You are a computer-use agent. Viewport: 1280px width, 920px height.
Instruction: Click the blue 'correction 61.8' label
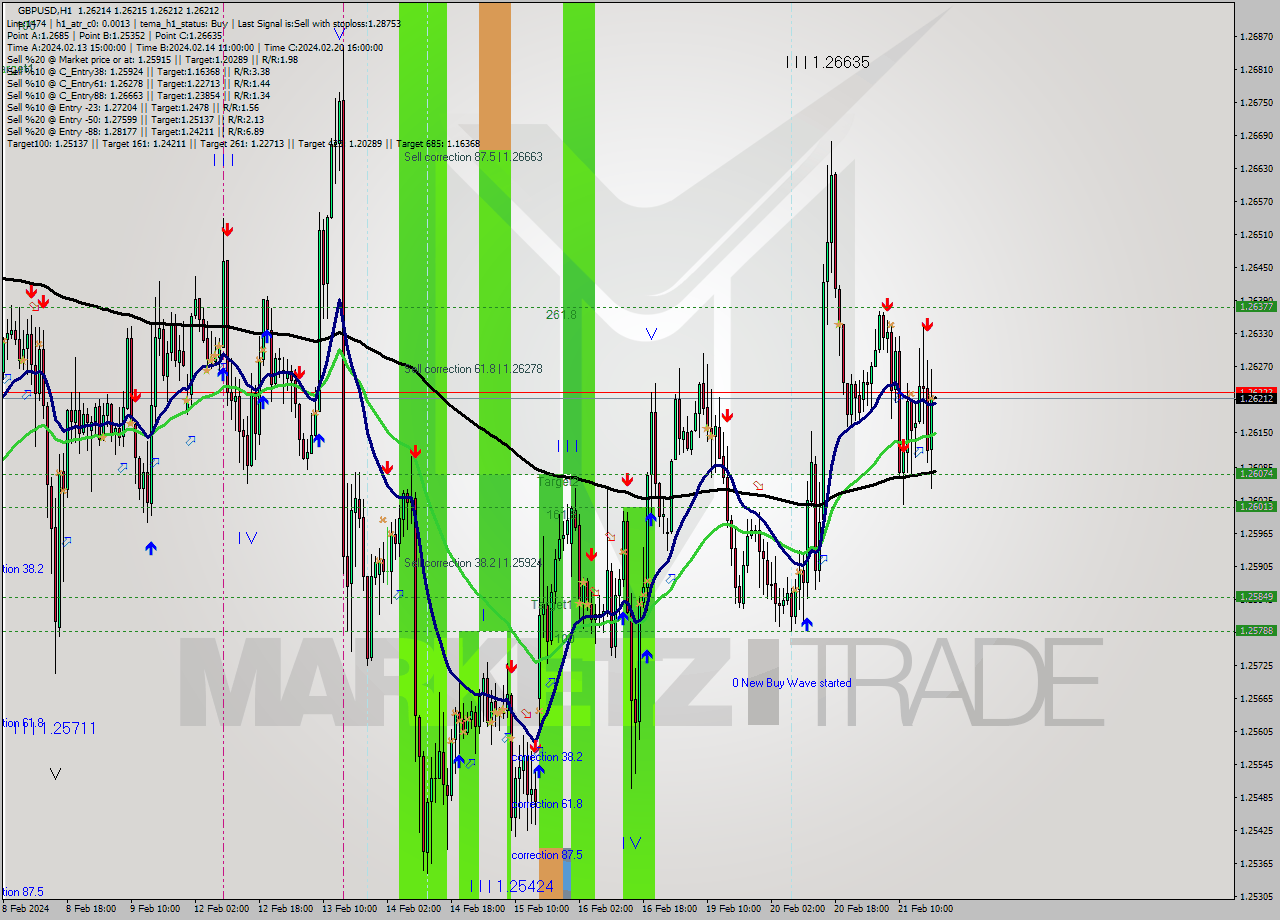point(547,804)
